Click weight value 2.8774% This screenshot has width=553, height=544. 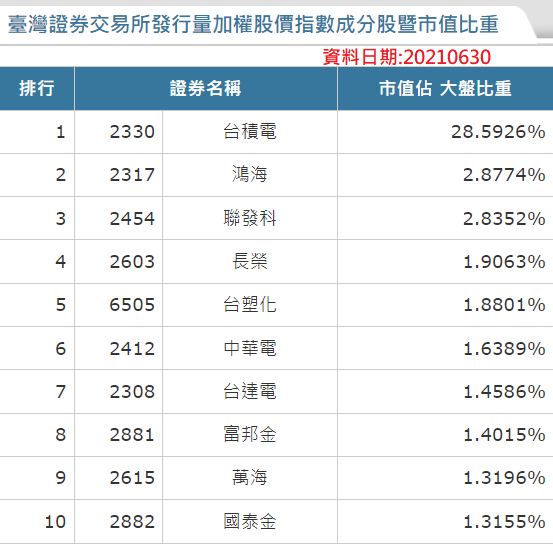click(504, 175)
